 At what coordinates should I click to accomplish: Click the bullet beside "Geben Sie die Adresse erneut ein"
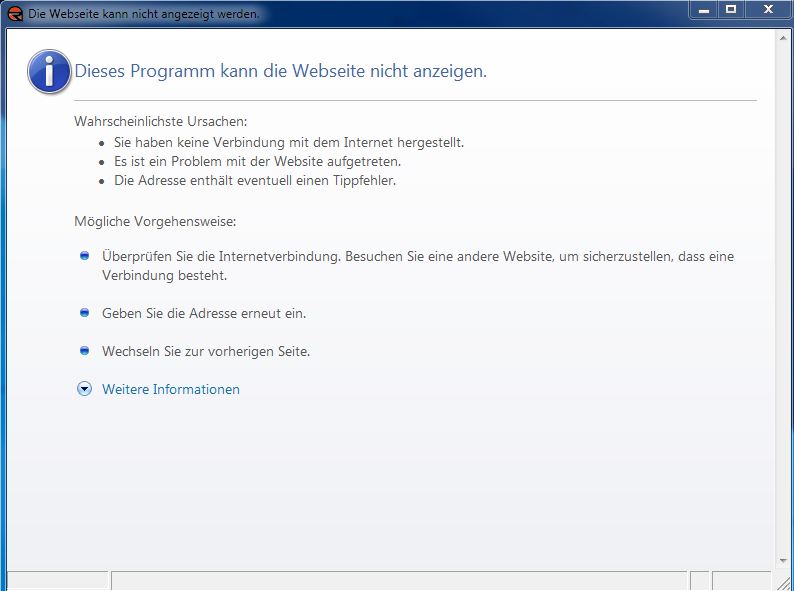pyautogui.click(x=85, y=313)
